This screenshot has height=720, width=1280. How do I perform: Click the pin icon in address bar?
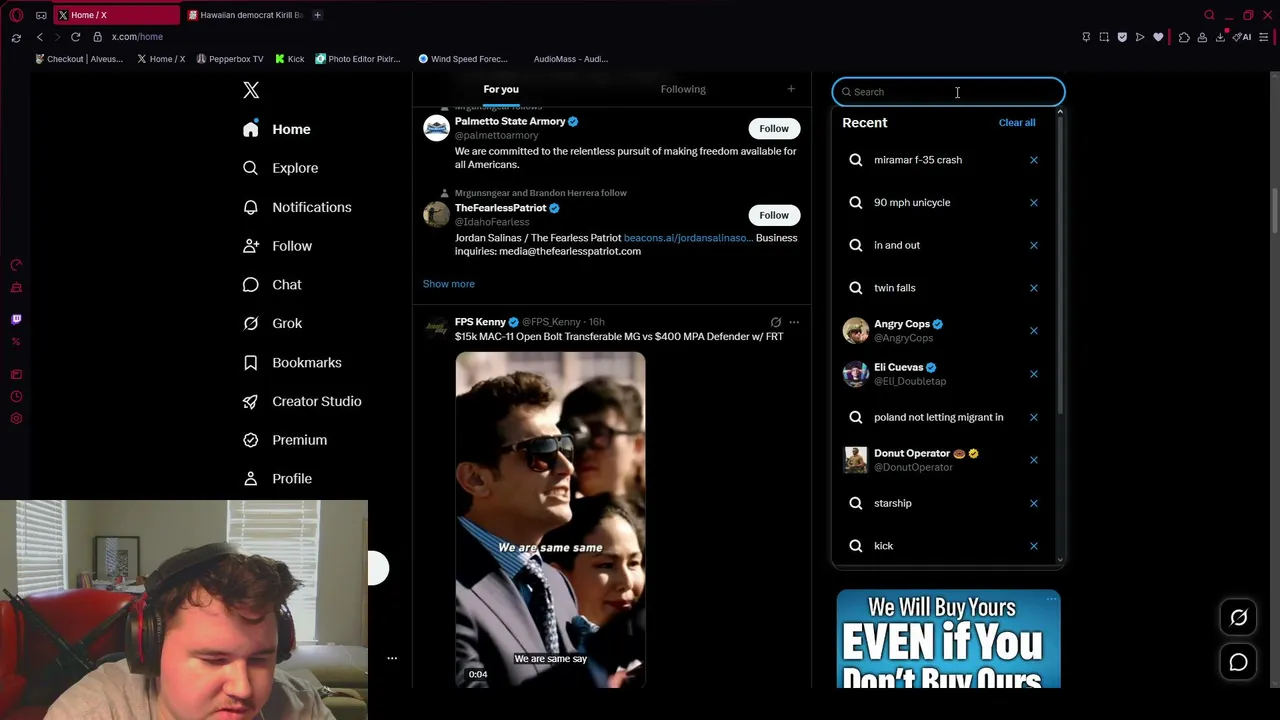click(x=1086, y=37)
